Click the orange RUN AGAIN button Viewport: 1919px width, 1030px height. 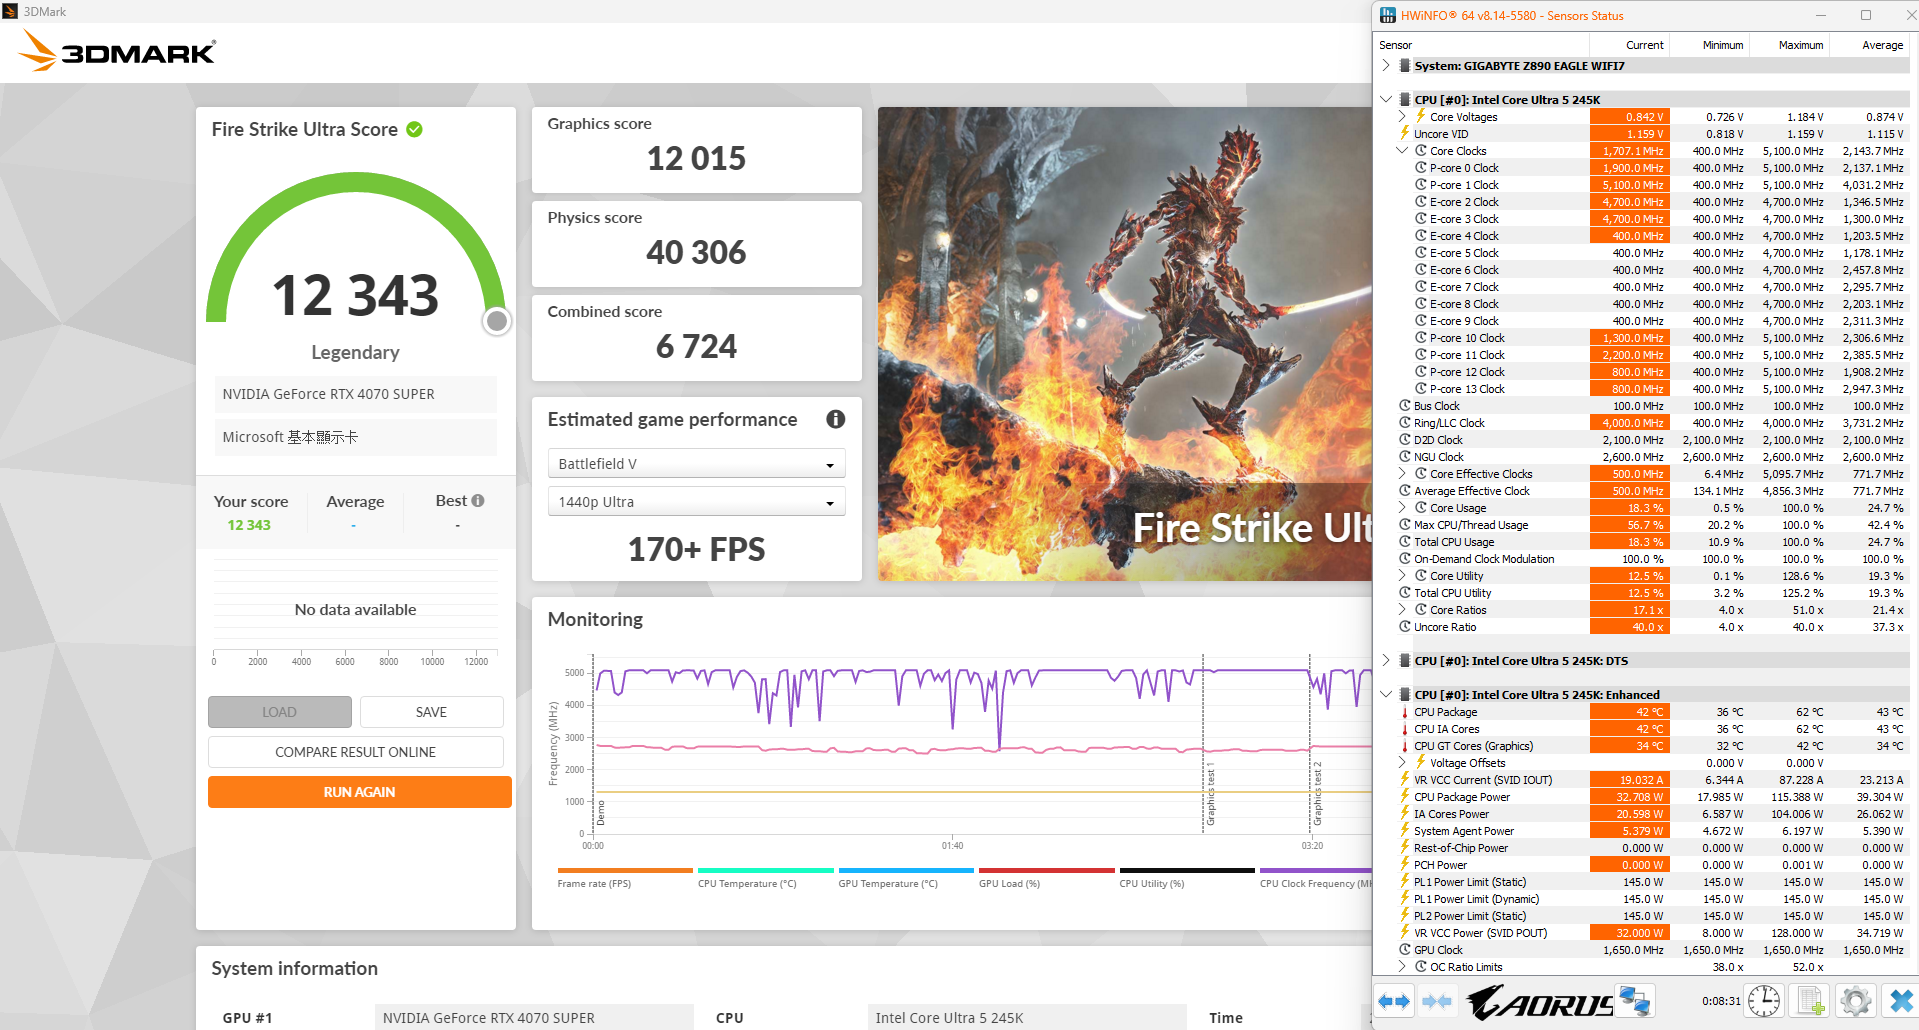[x=360, y=792]
